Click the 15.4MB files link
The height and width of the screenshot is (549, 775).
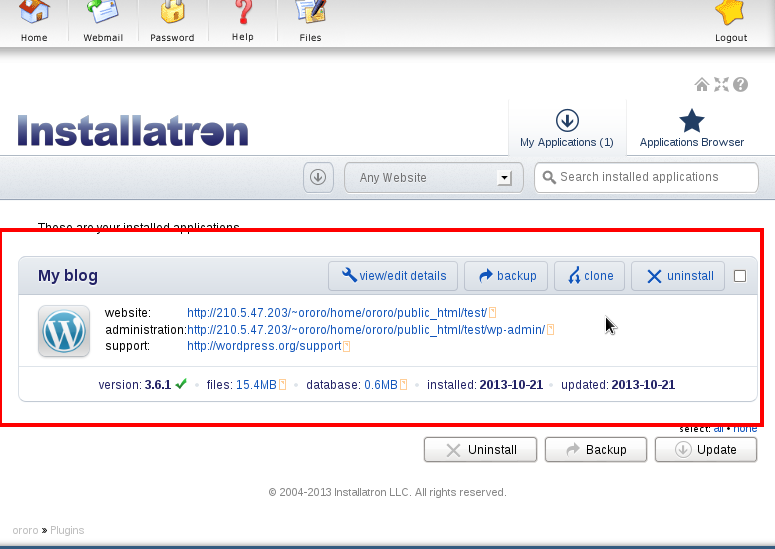(x=256, y=384)
